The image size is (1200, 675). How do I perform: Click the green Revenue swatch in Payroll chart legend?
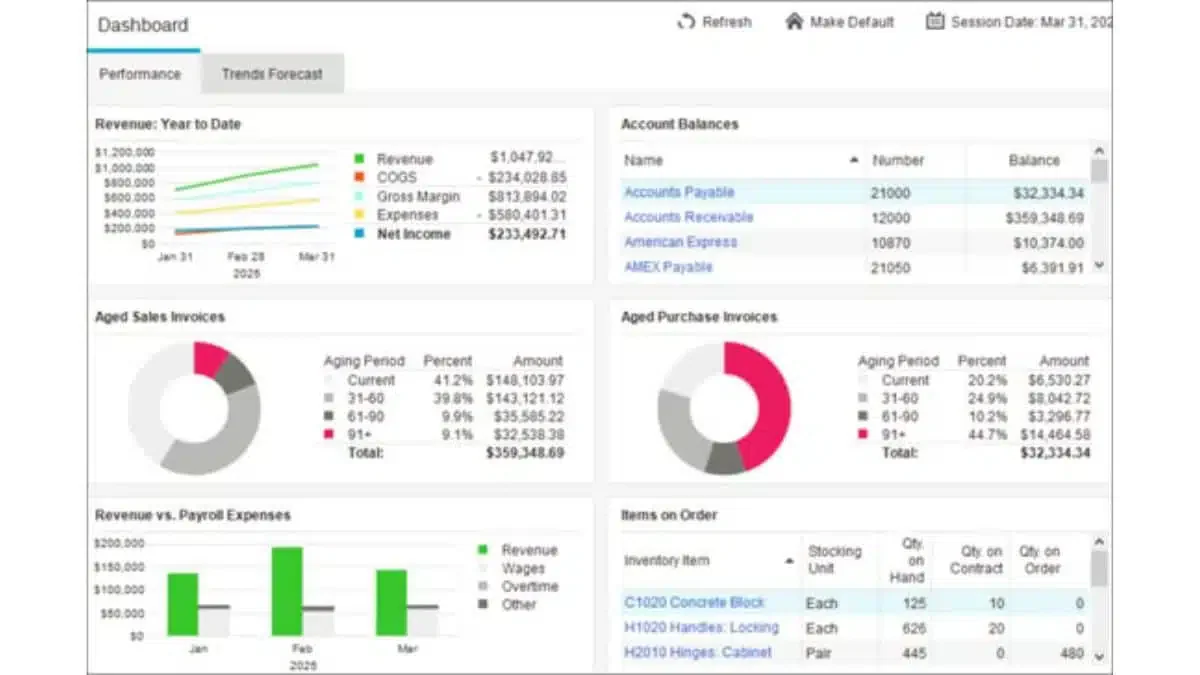click(x=483, y=550)
